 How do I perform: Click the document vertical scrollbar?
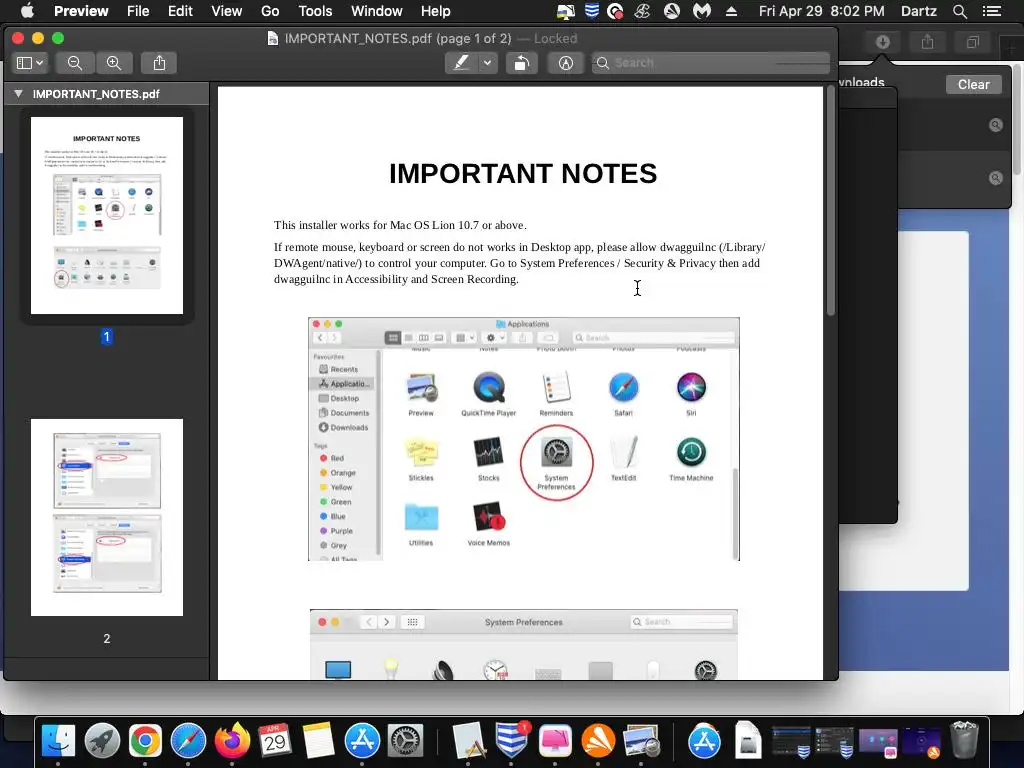pos(831,202)
